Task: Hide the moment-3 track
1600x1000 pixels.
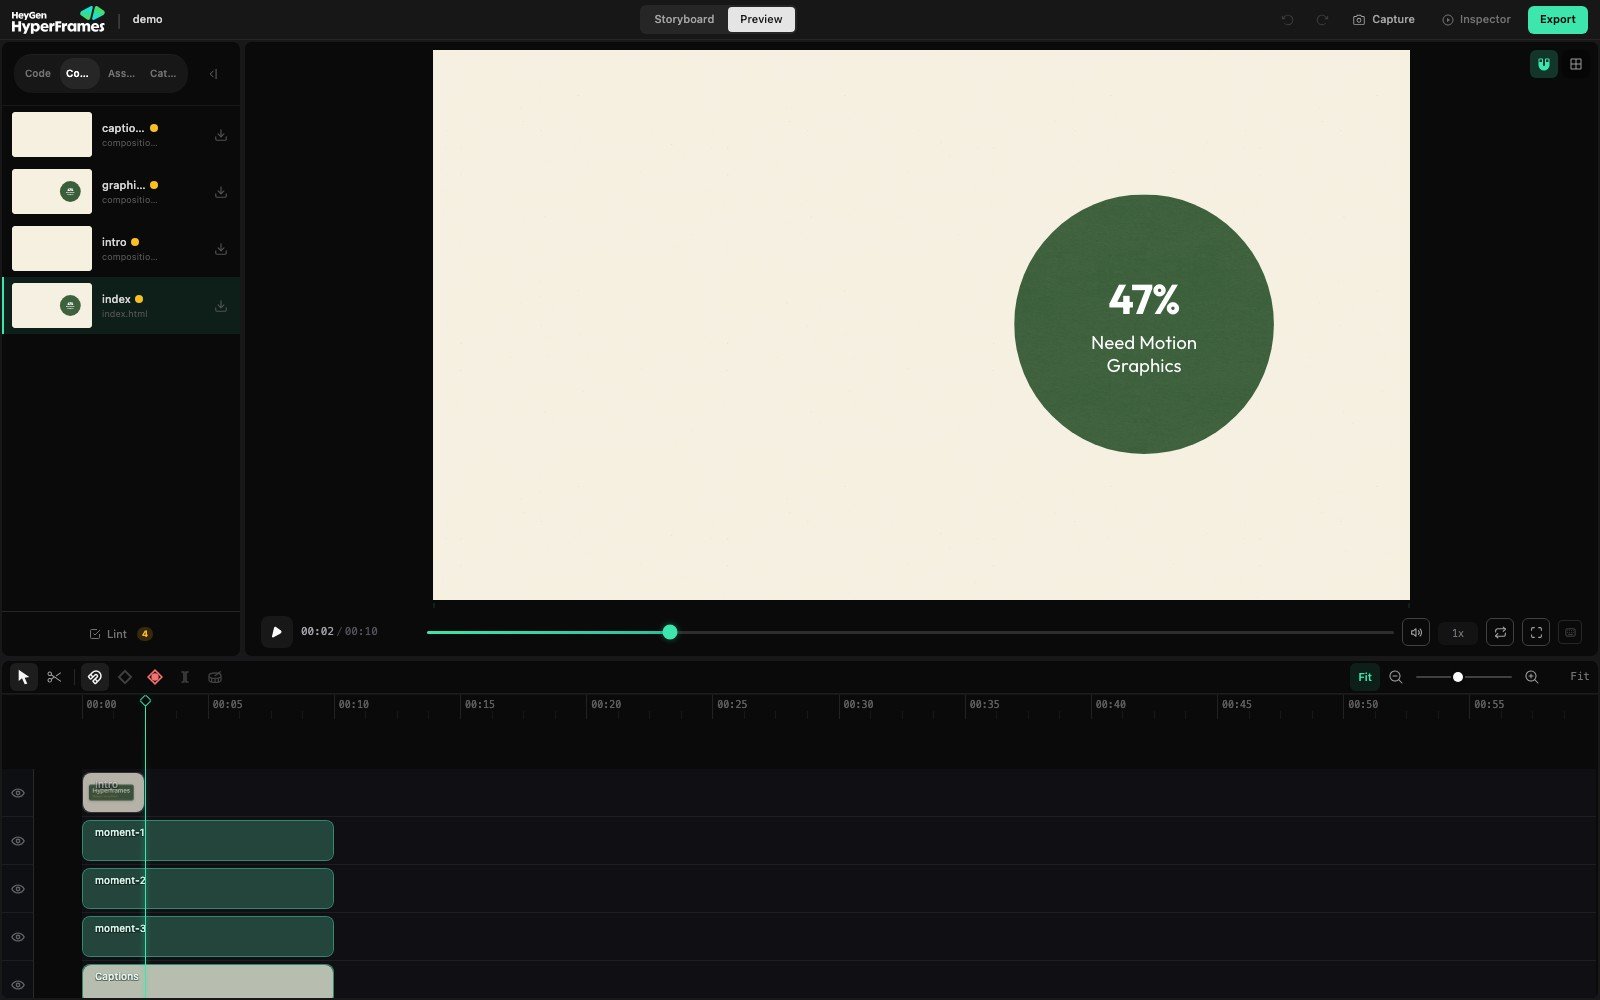Action: pyautogui.click(x=18, y=937)
